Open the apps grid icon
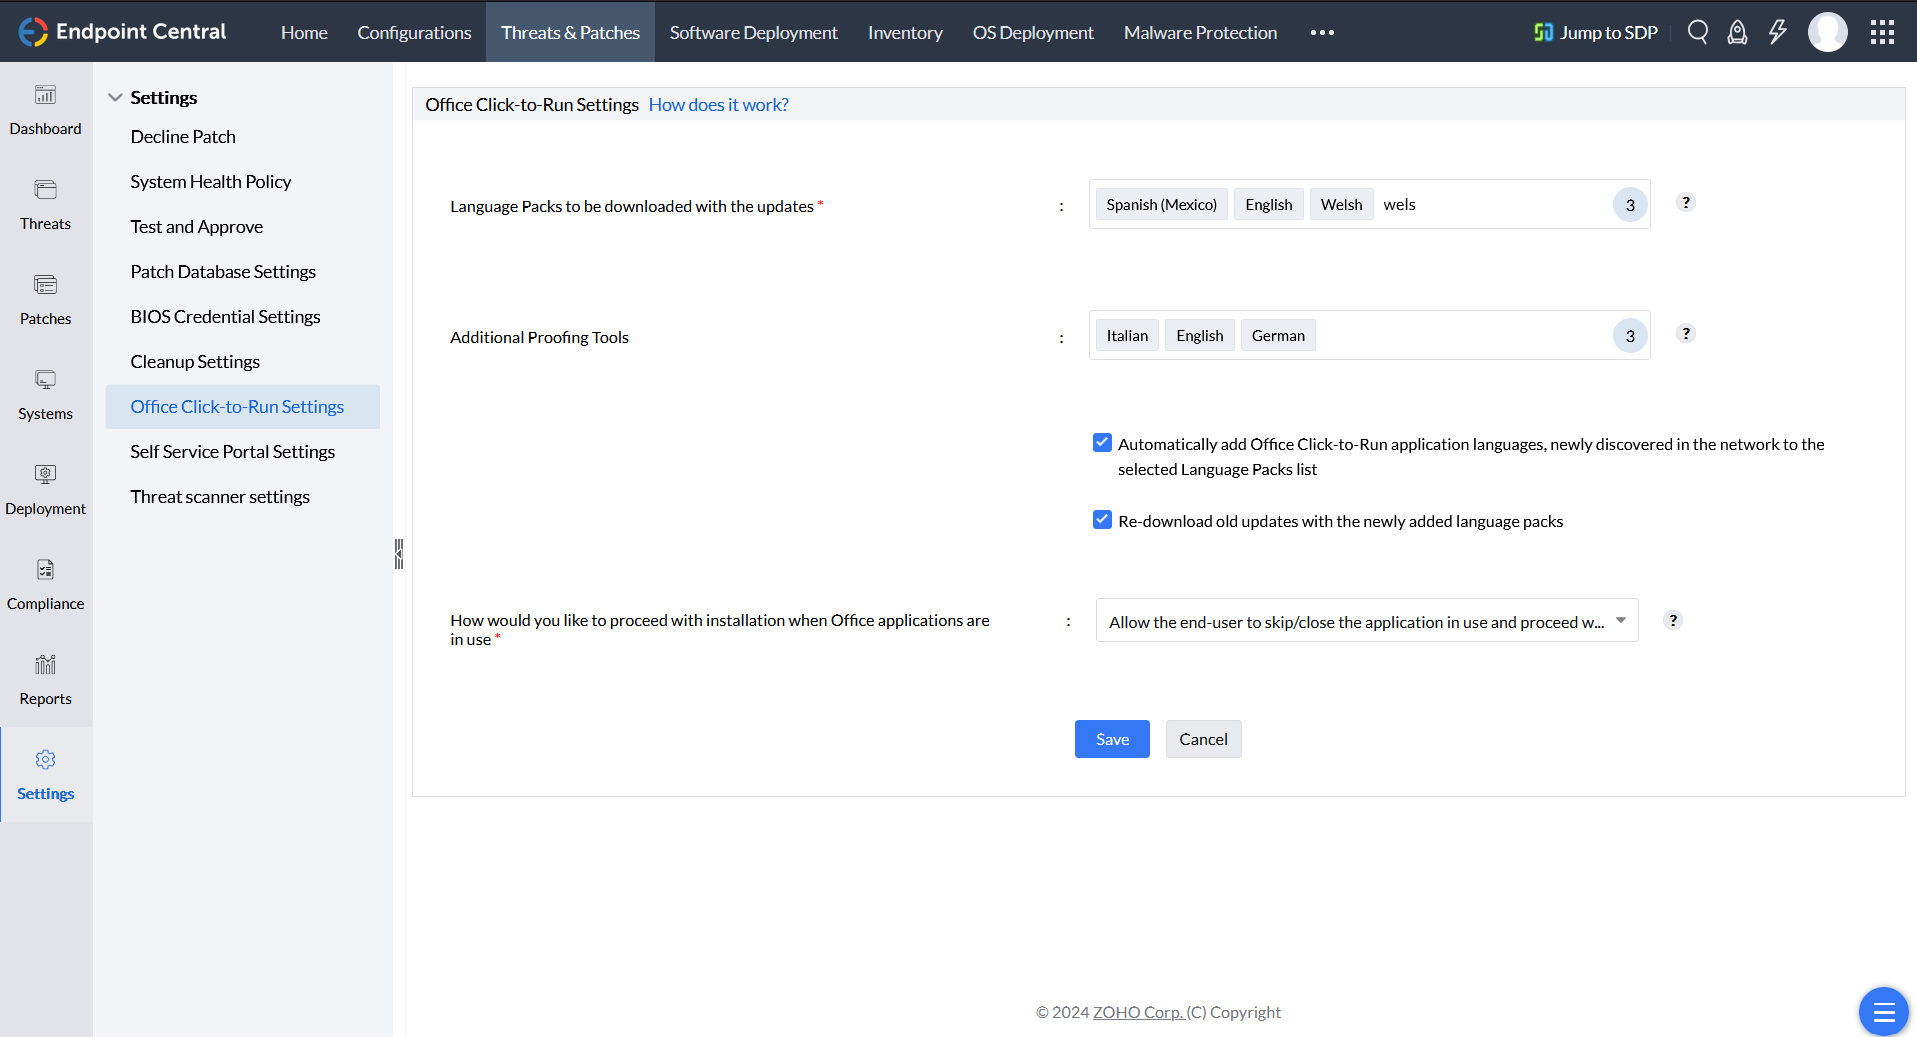The image size is (1917, 1037). [1882, 32]
